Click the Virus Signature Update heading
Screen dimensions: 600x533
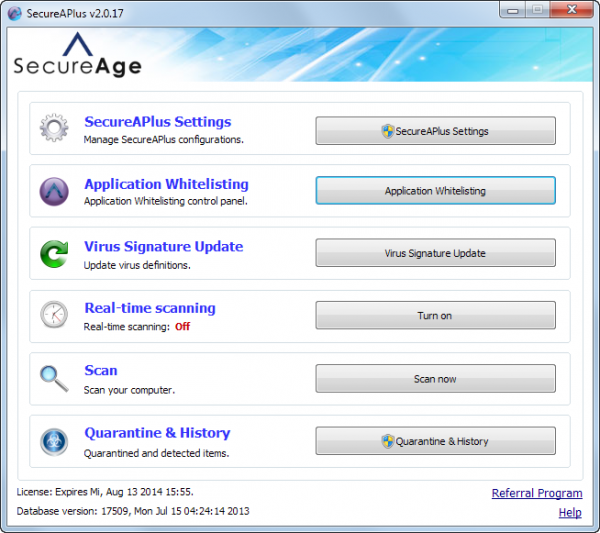(x=163, y=247)
